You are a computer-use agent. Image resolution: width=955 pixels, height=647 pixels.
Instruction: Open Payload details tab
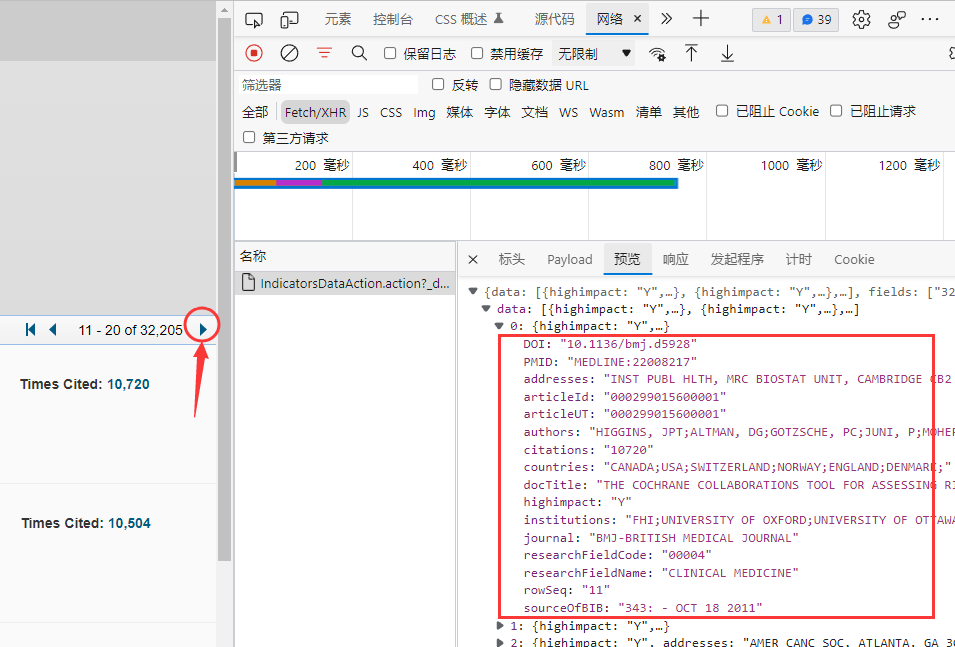click(569, 260)
